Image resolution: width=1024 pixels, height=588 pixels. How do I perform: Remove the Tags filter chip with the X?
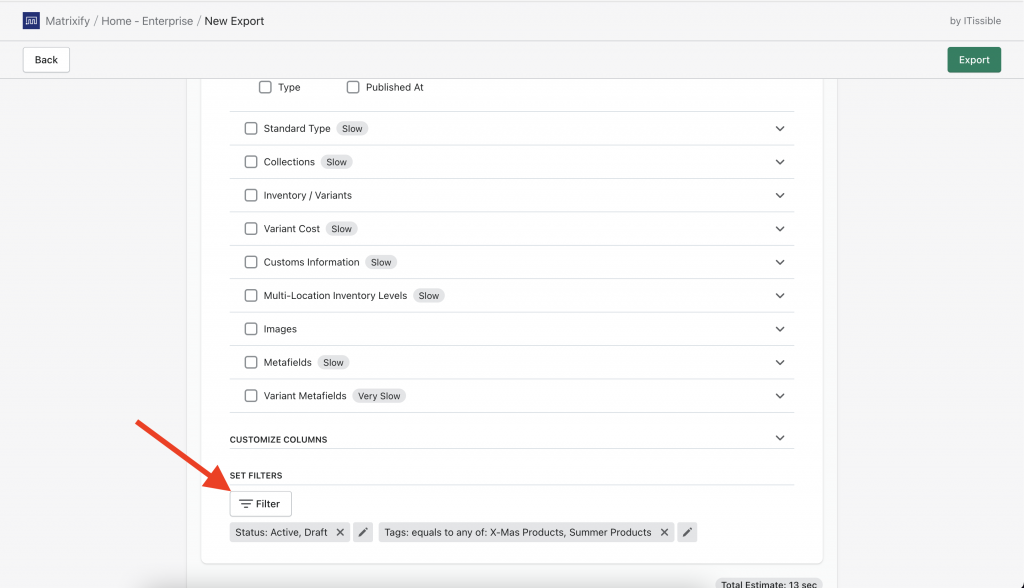(664, 532)
